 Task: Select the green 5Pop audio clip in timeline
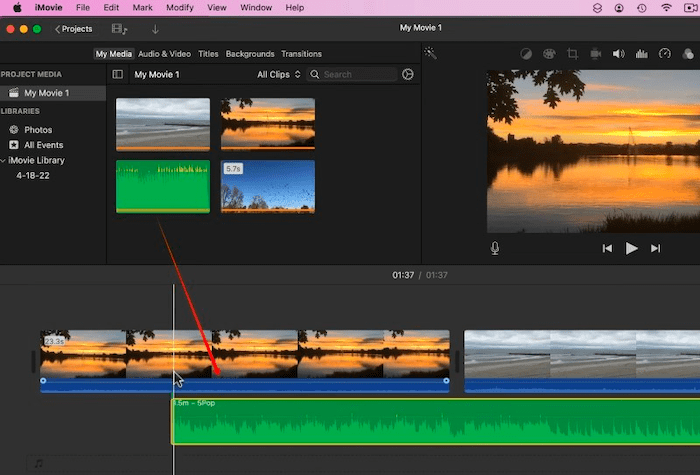click(x=436, y=422)
